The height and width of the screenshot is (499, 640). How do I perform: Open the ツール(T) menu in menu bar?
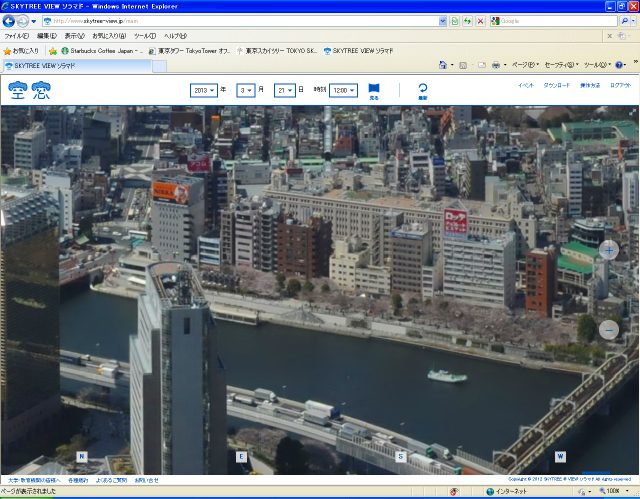click(x=145, y=35)
